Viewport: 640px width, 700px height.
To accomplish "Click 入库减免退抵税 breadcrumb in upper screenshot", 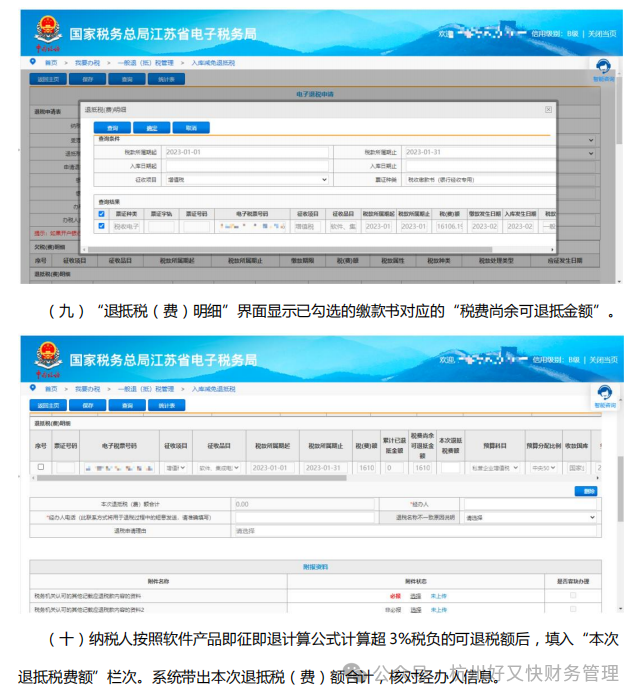I will coord(213,63).
